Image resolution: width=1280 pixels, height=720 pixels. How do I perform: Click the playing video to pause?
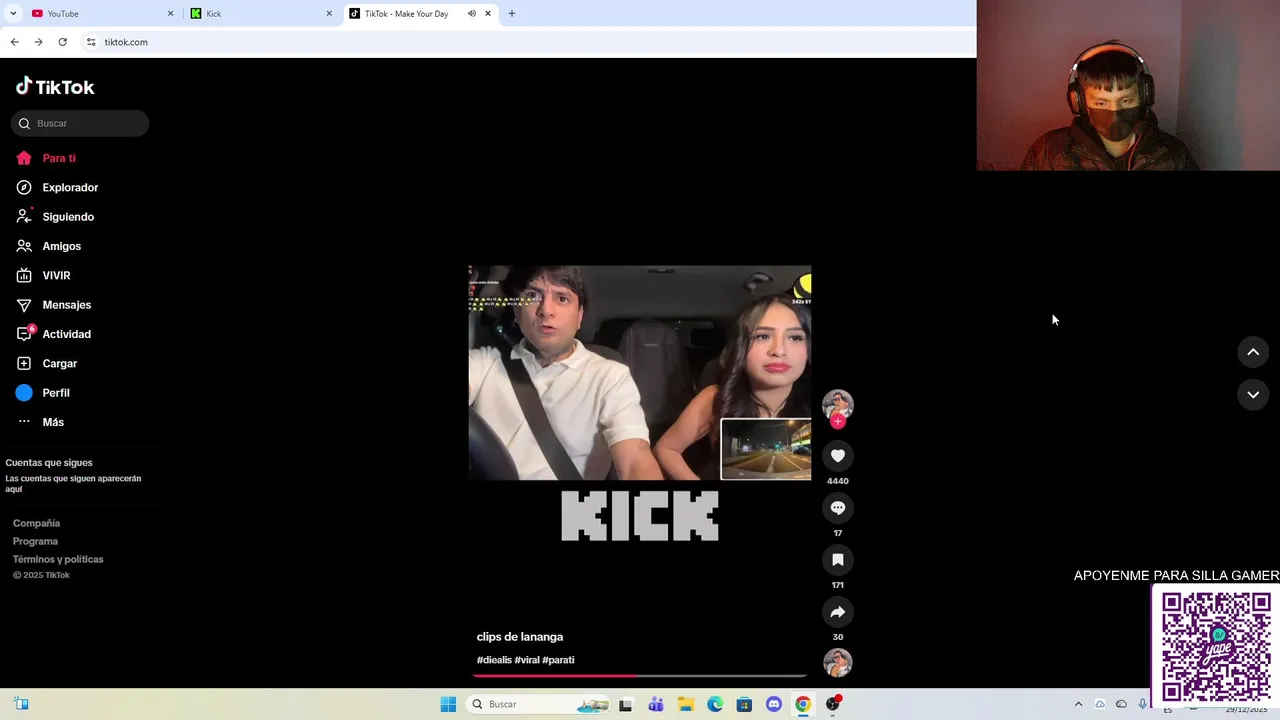click(x=640, y=373)
